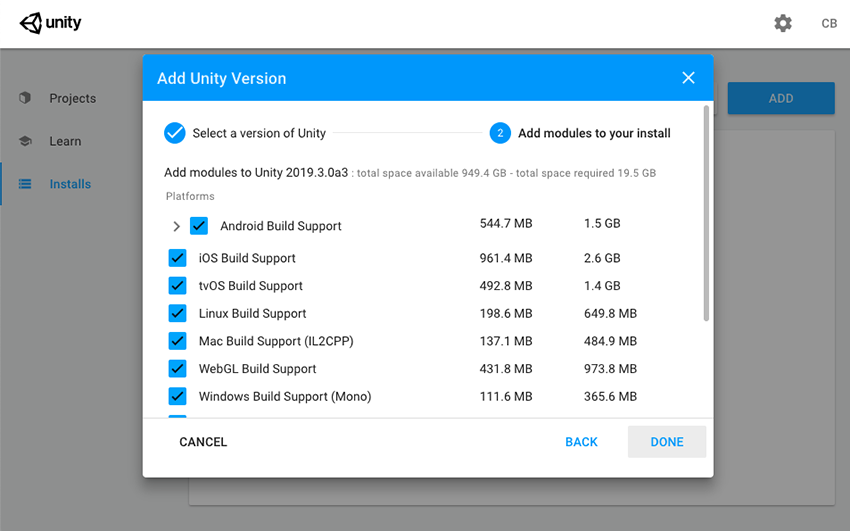This screenshot has height=531, width=850.
Task: Click Cancel to dismiss the dialog
Action: 203,442
